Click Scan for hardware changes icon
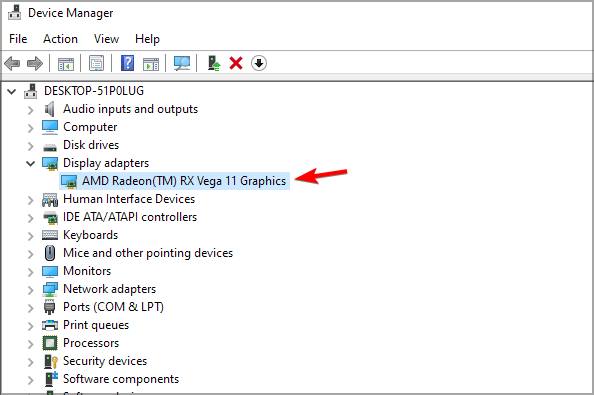 182,63
